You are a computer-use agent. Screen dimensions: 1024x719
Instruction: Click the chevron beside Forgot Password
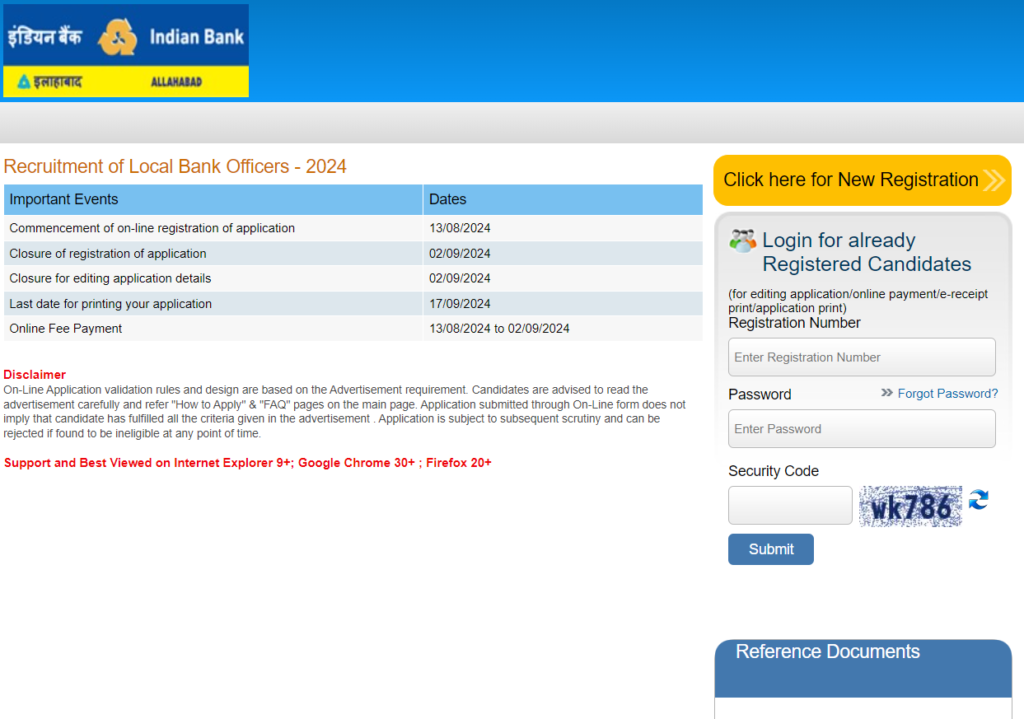coord(886,394)
